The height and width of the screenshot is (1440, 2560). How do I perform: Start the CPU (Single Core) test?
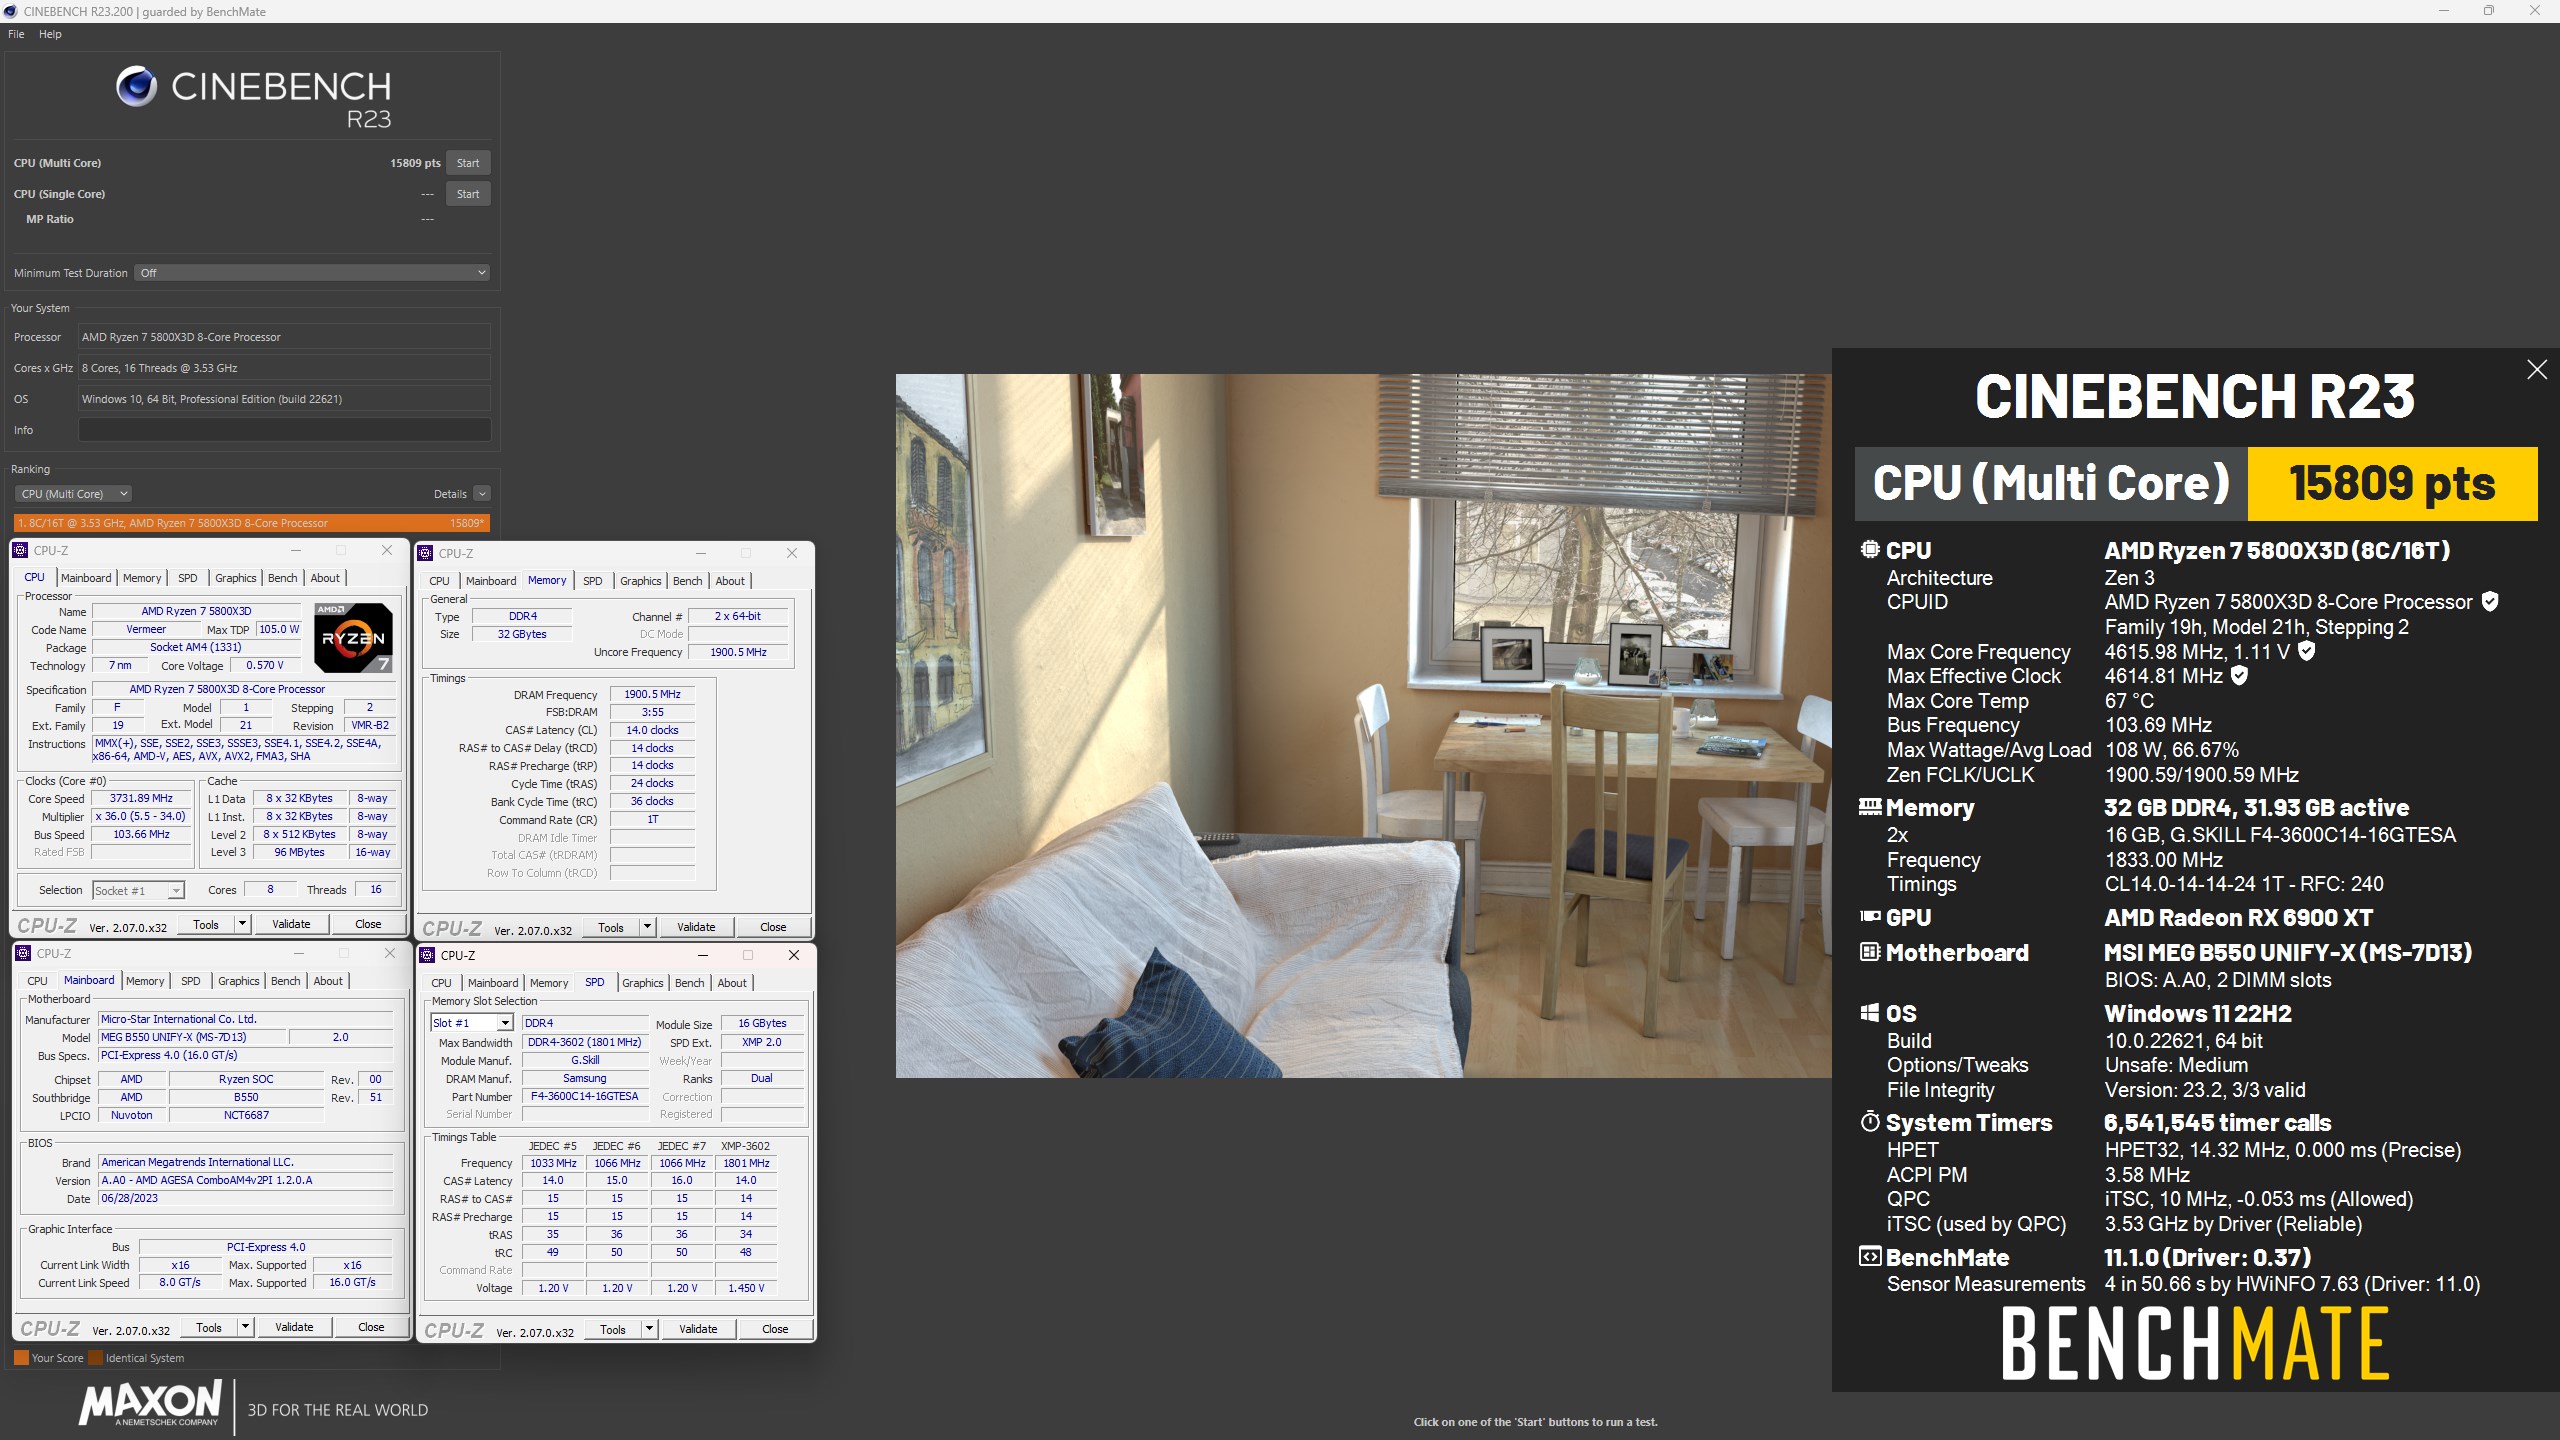click(468, 194)
